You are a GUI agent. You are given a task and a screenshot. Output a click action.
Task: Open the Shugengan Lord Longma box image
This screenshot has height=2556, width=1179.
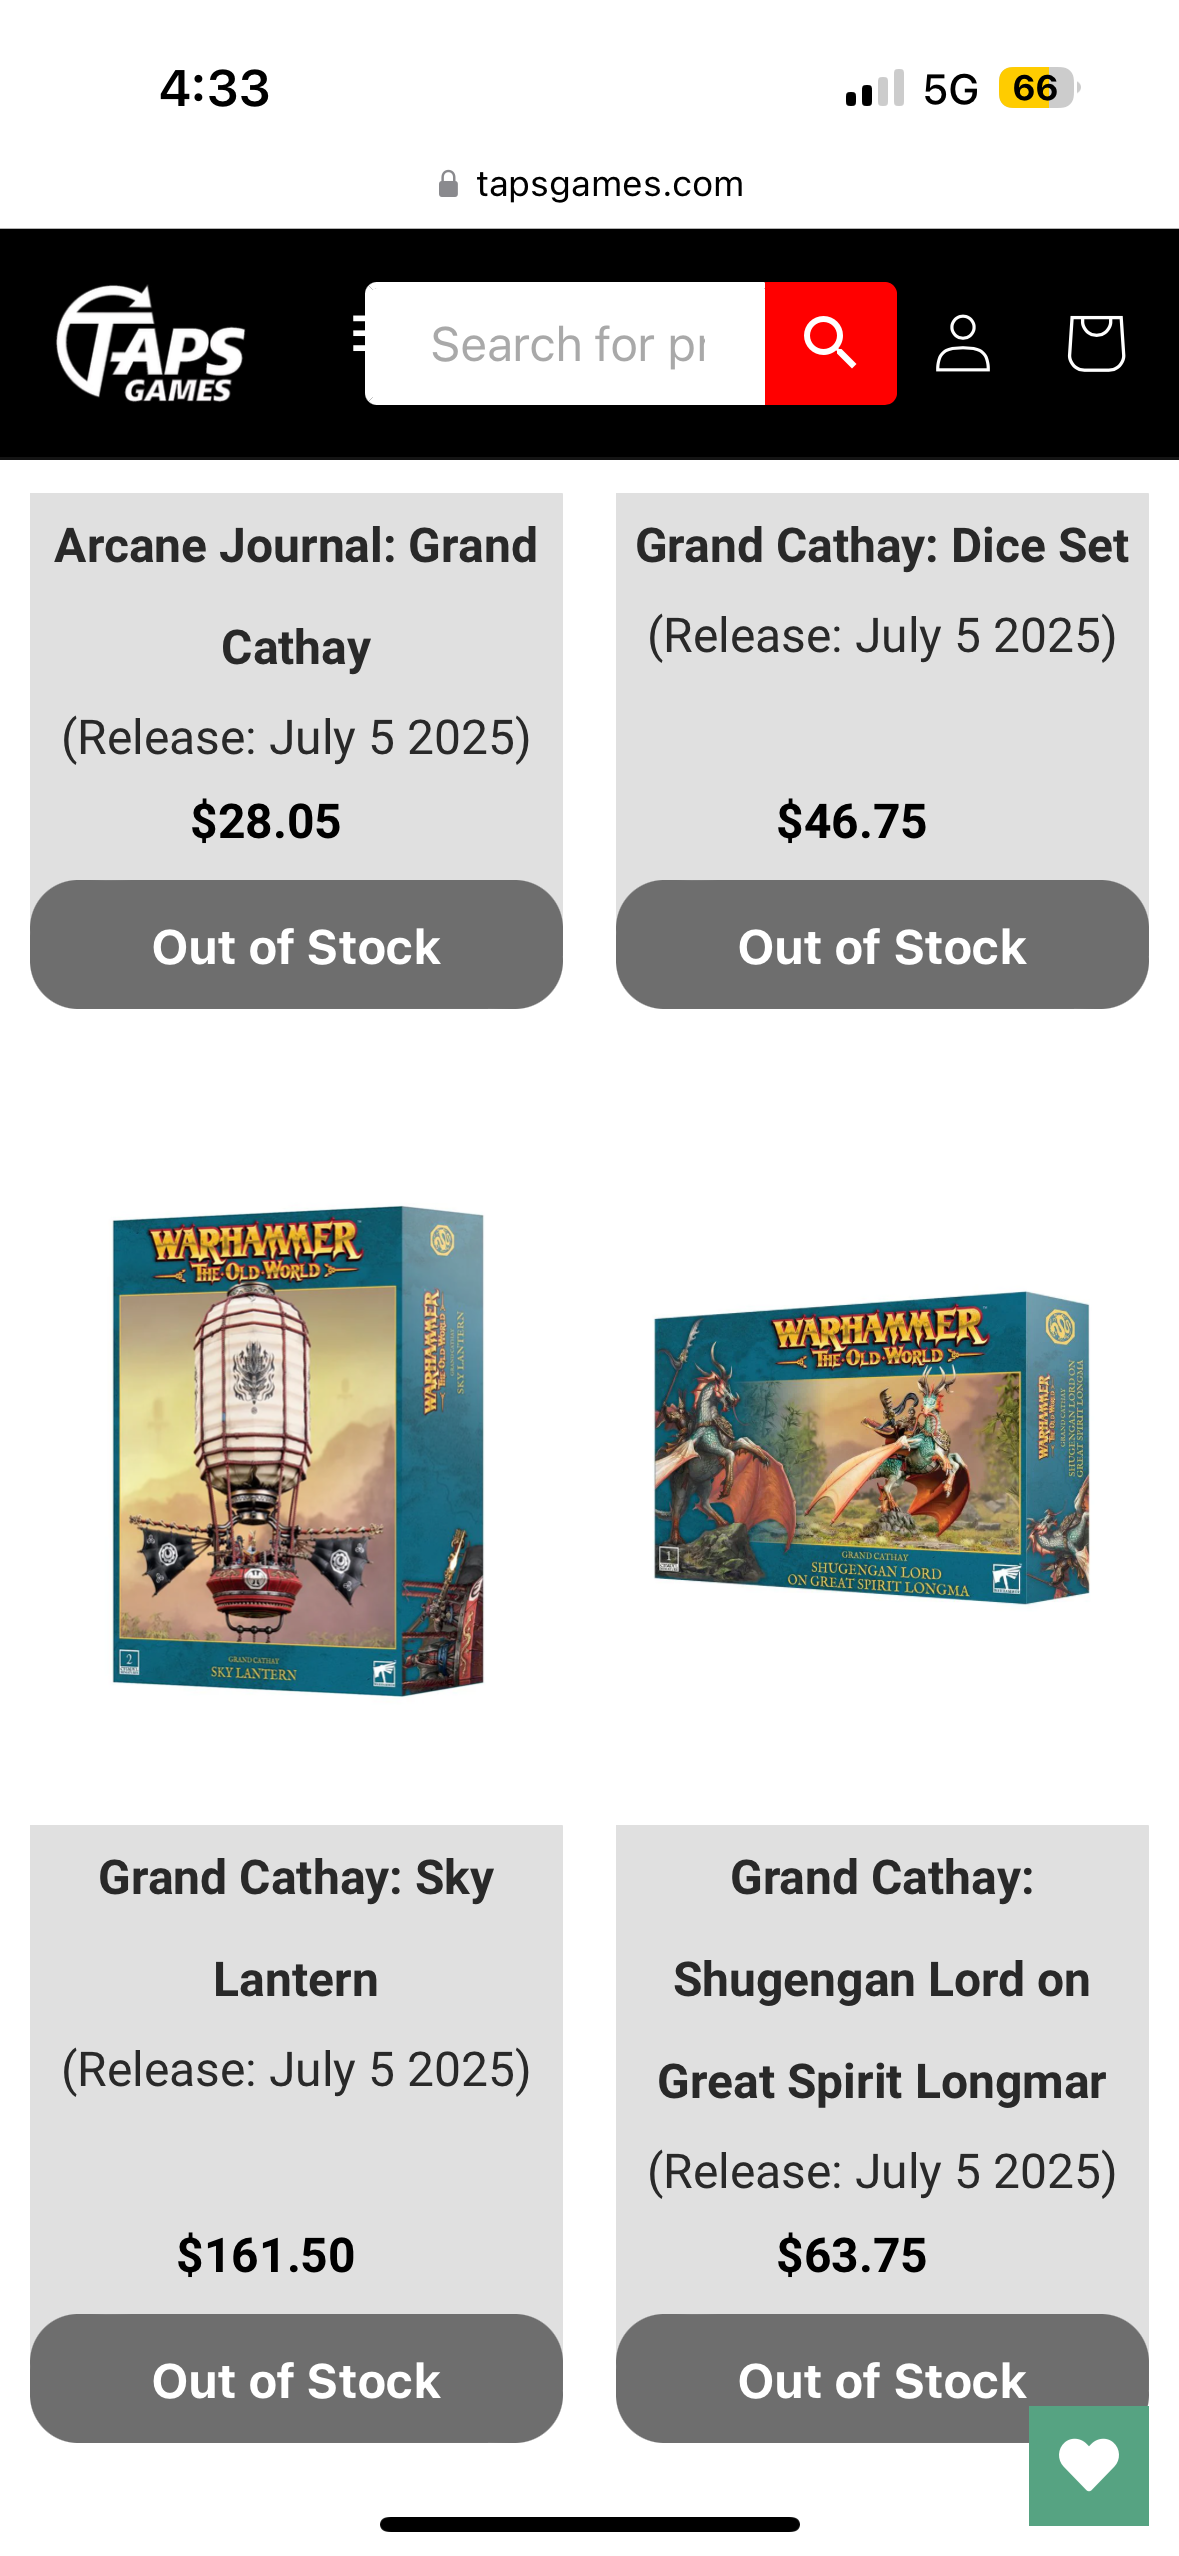[x=871, y=1447]
